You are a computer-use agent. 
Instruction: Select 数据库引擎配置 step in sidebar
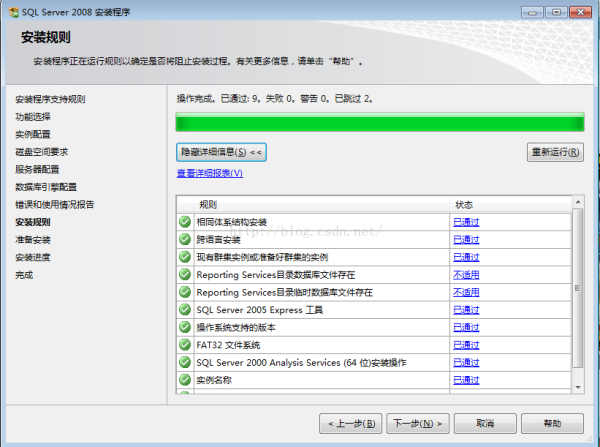(46, 187)
